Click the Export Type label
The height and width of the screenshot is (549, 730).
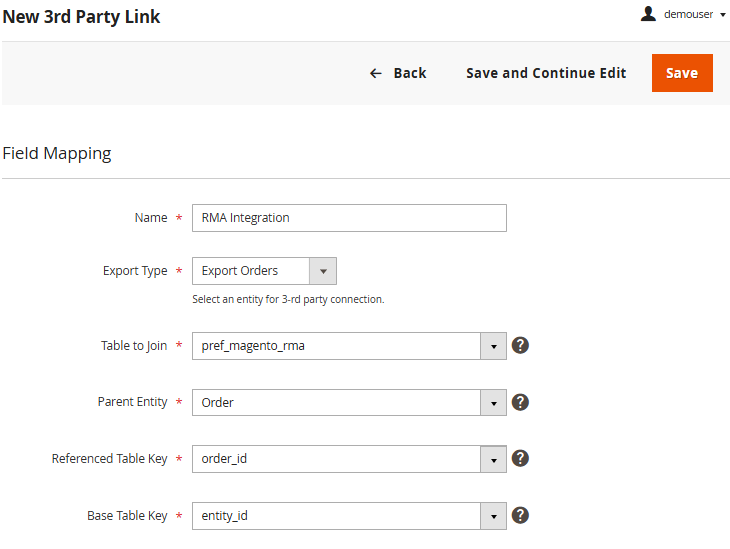pyautogui.click(x=135, y=271)
